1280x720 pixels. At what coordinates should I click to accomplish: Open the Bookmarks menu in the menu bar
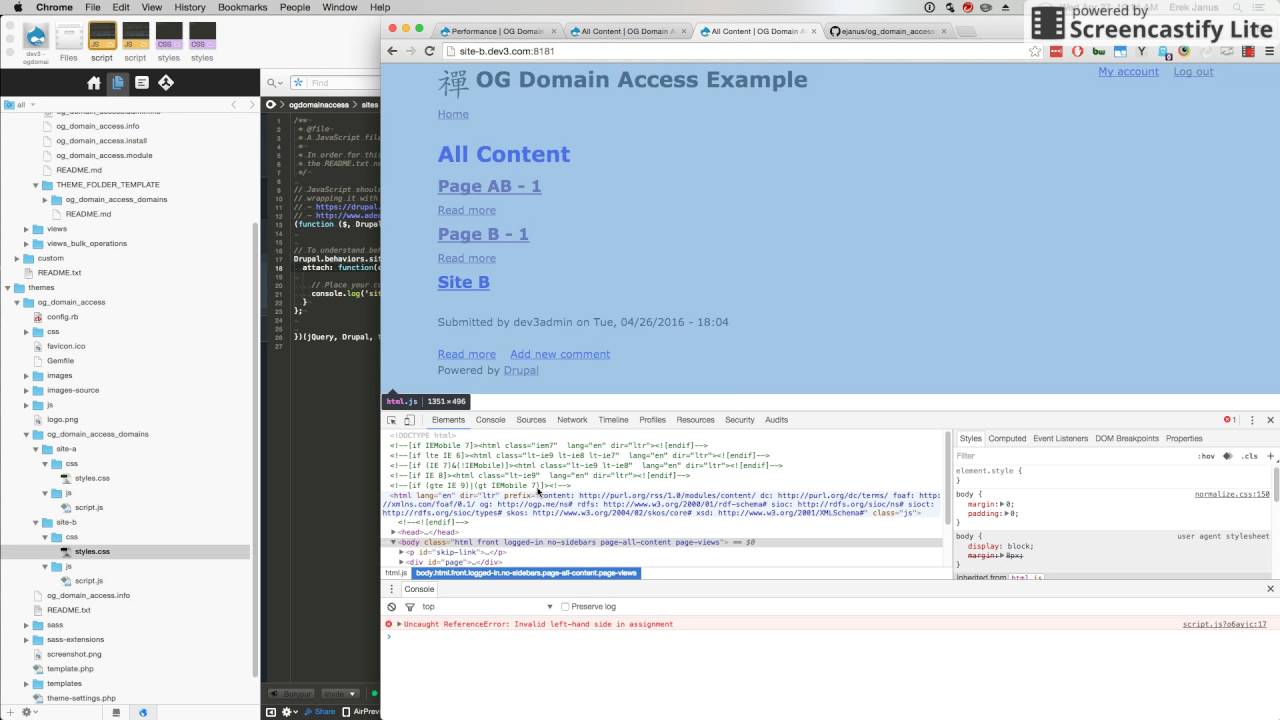[x=242, y=7]
